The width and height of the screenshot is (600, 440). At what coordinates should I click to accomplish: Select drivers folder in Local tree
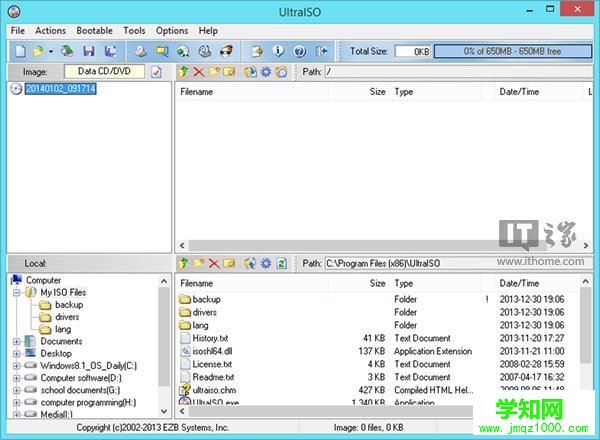click(x=67, y=317)
